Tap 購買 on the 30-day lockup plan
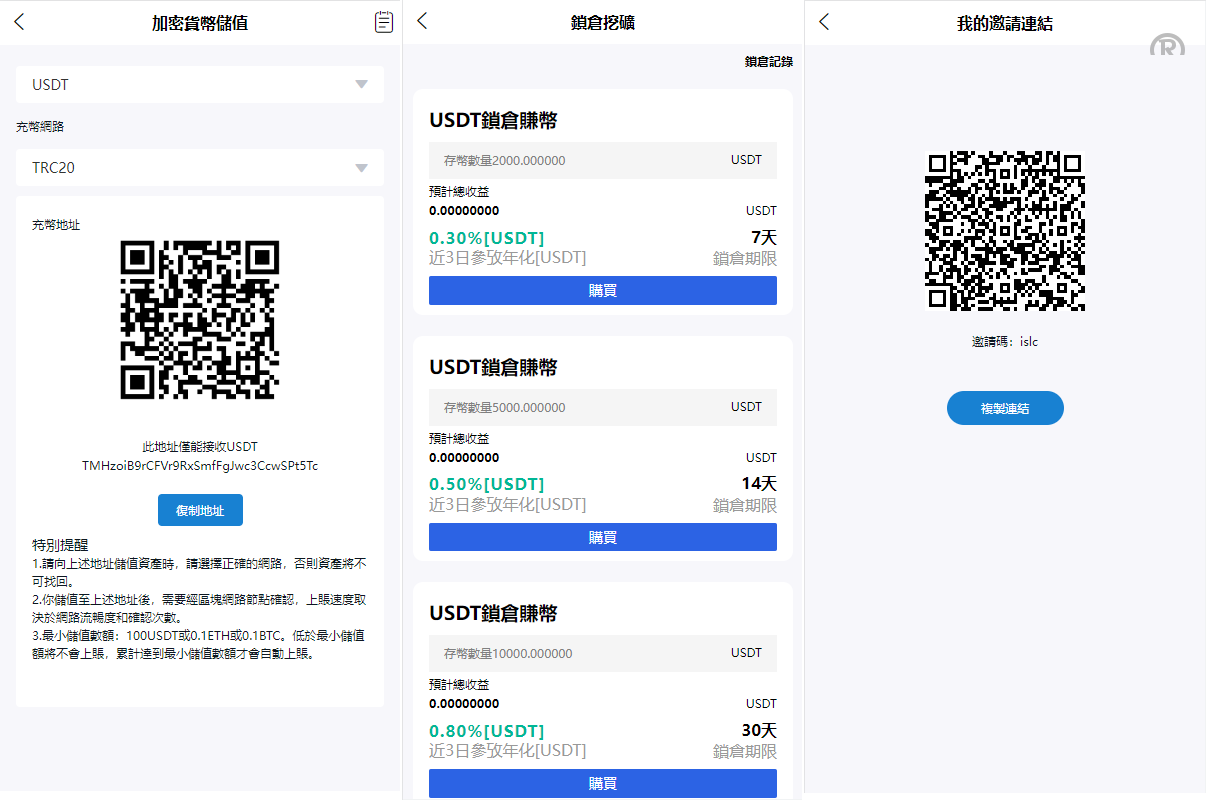 (603, 783)
